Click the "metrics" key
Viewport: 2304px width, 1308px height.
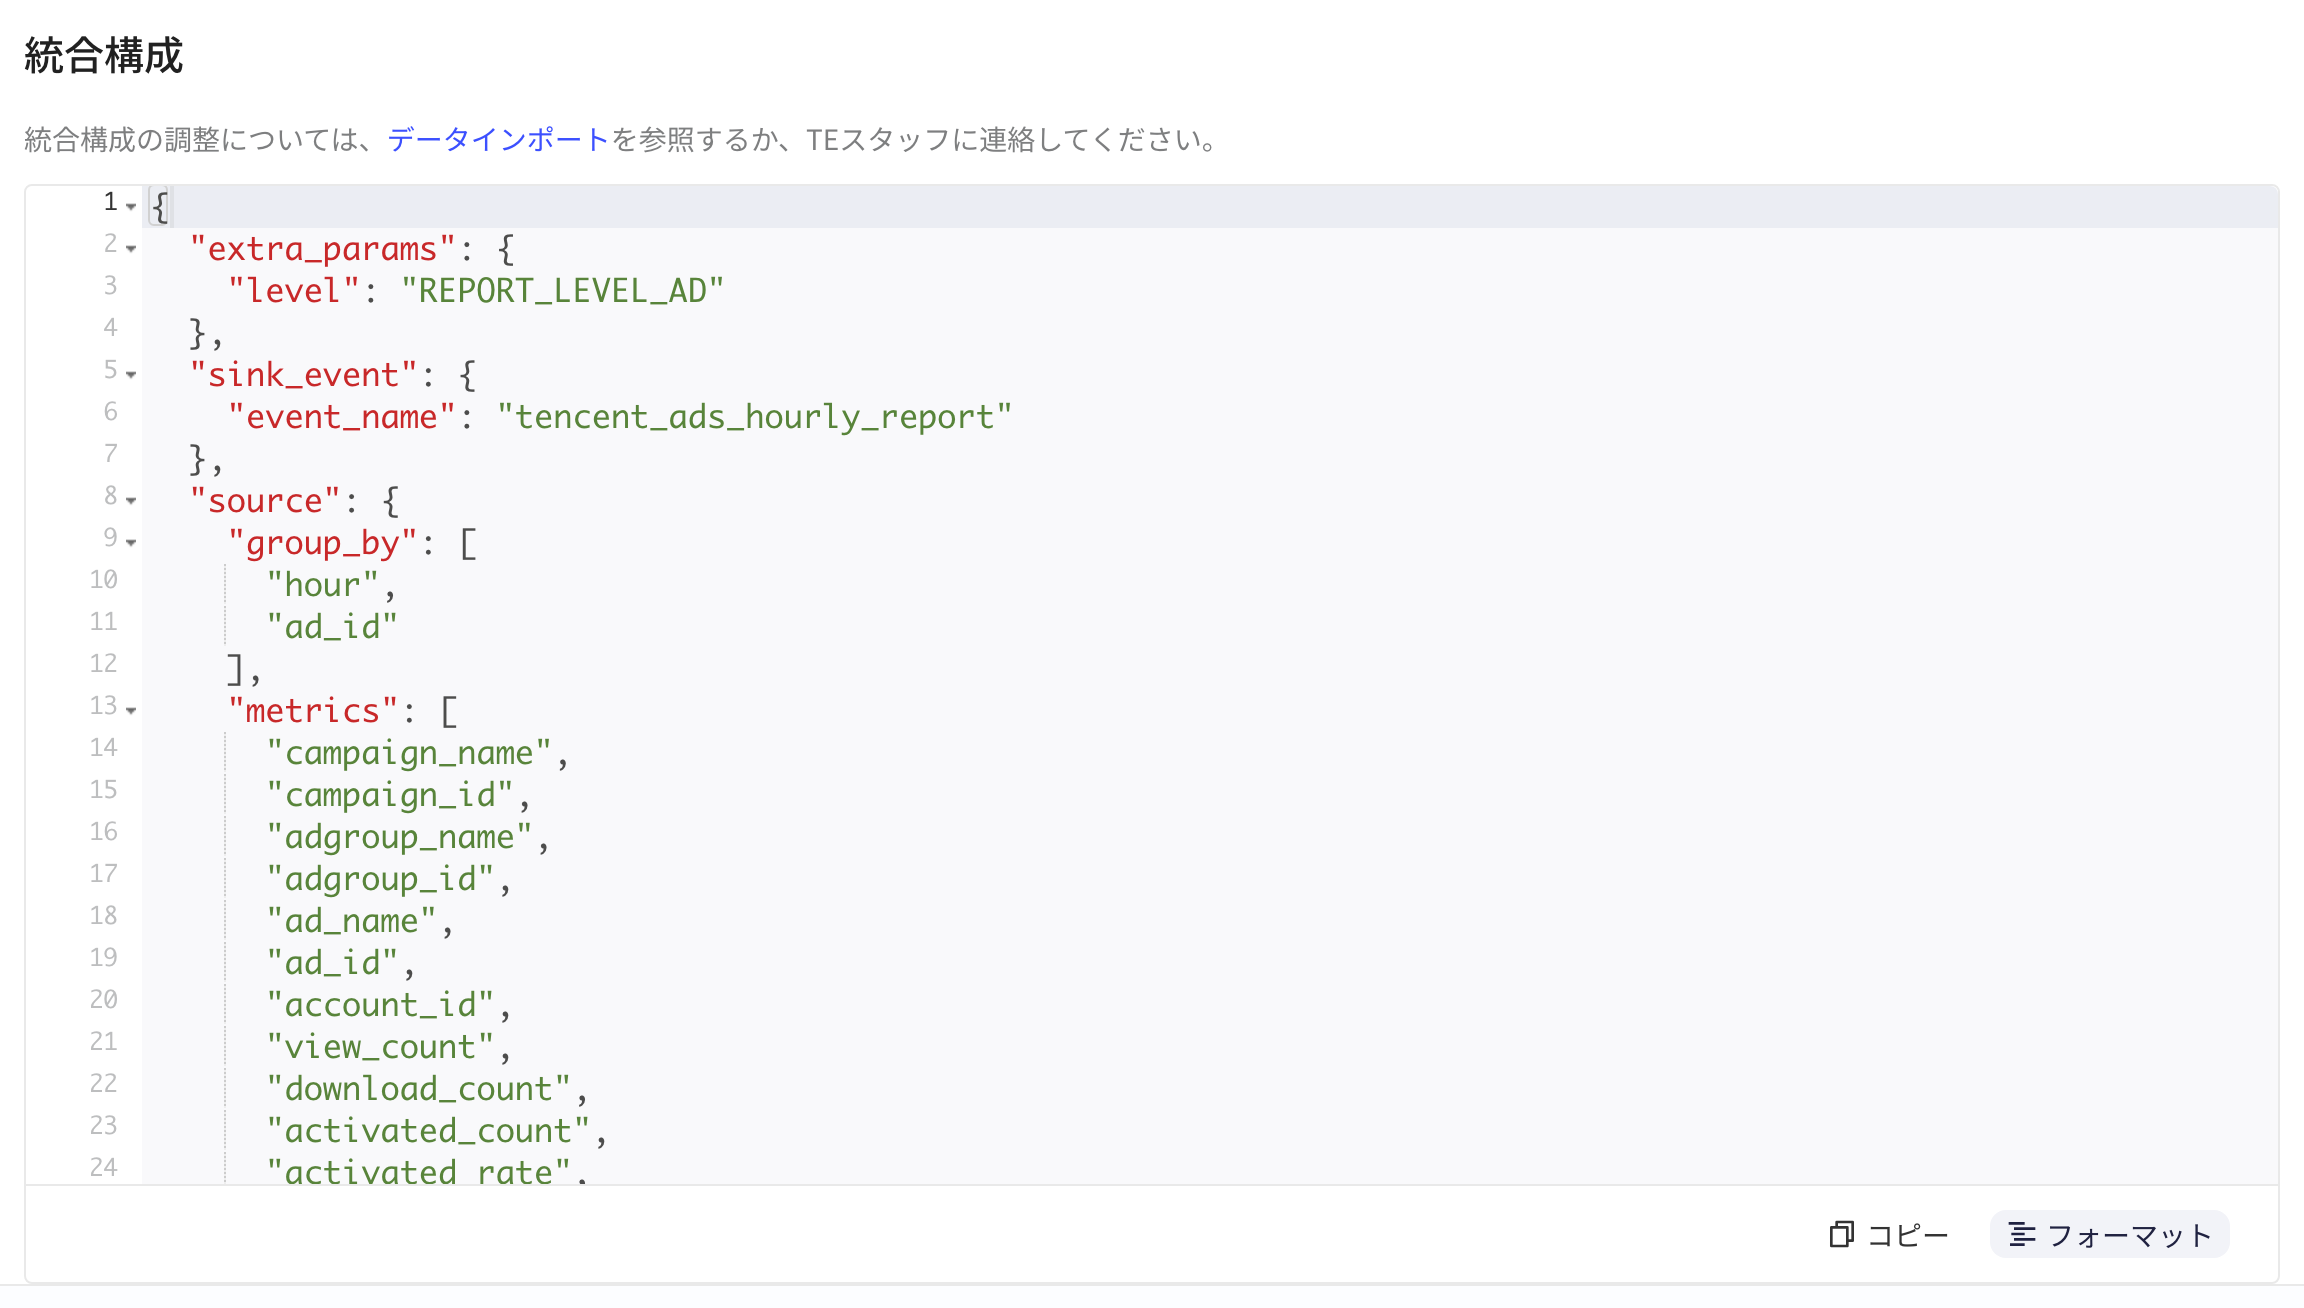click(x=313, y=711)
